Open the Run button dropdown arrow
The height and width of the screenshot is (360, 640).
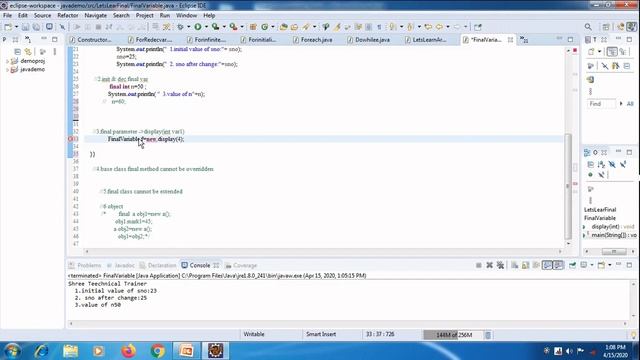[x=206, y=27]
